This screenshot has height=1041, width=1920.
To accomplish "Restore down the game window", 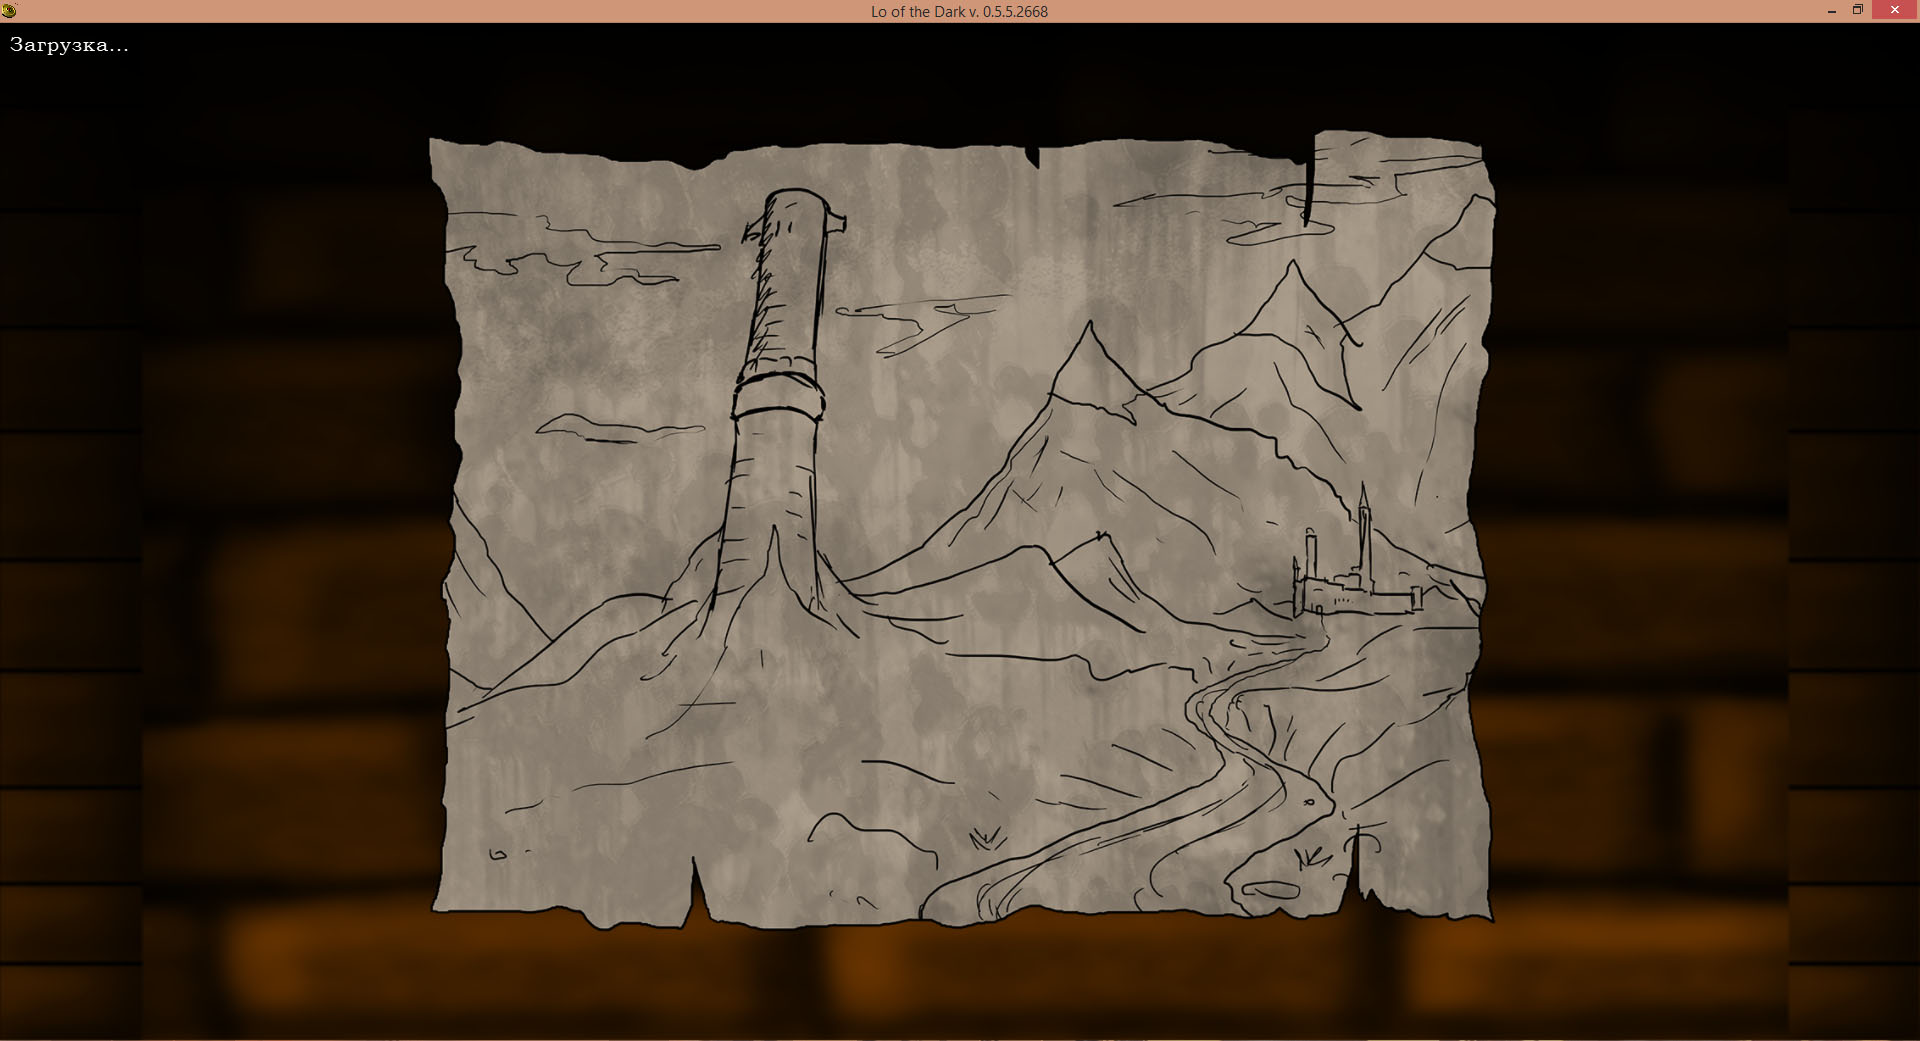I will click(1858, 11).
